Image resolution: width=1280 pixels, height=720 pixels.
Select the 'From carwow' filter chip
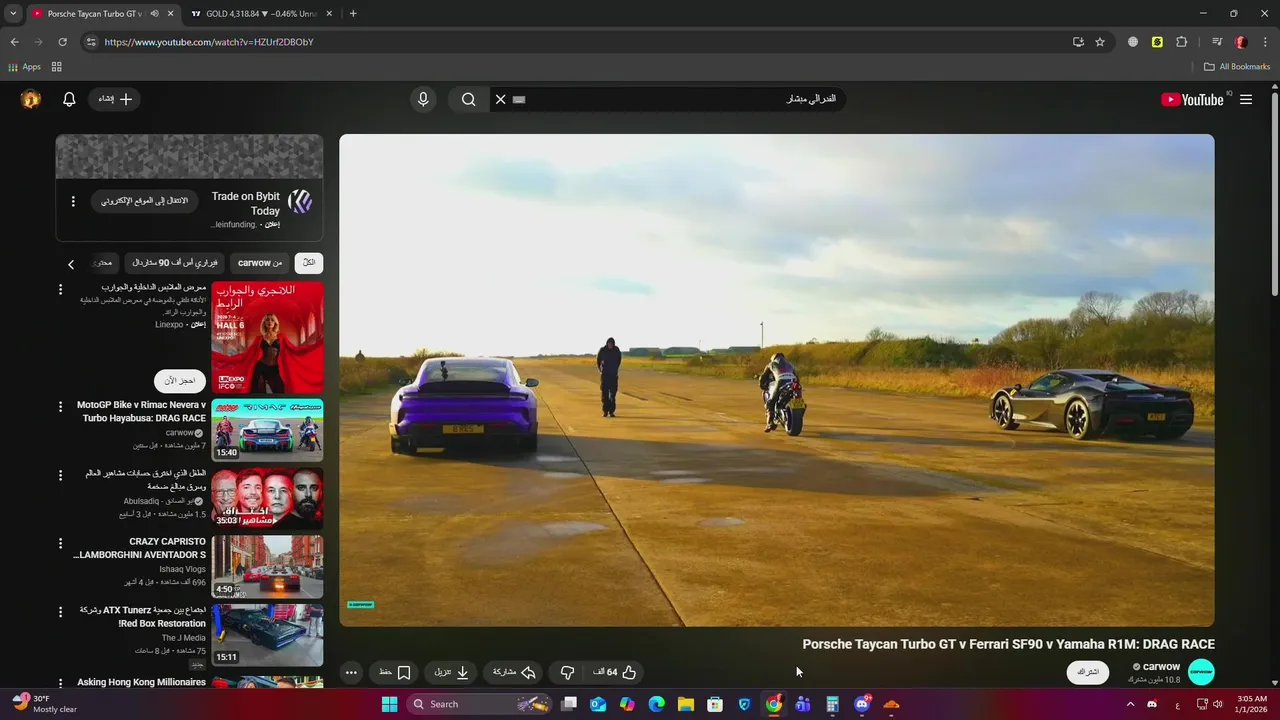tap(260, 263)
